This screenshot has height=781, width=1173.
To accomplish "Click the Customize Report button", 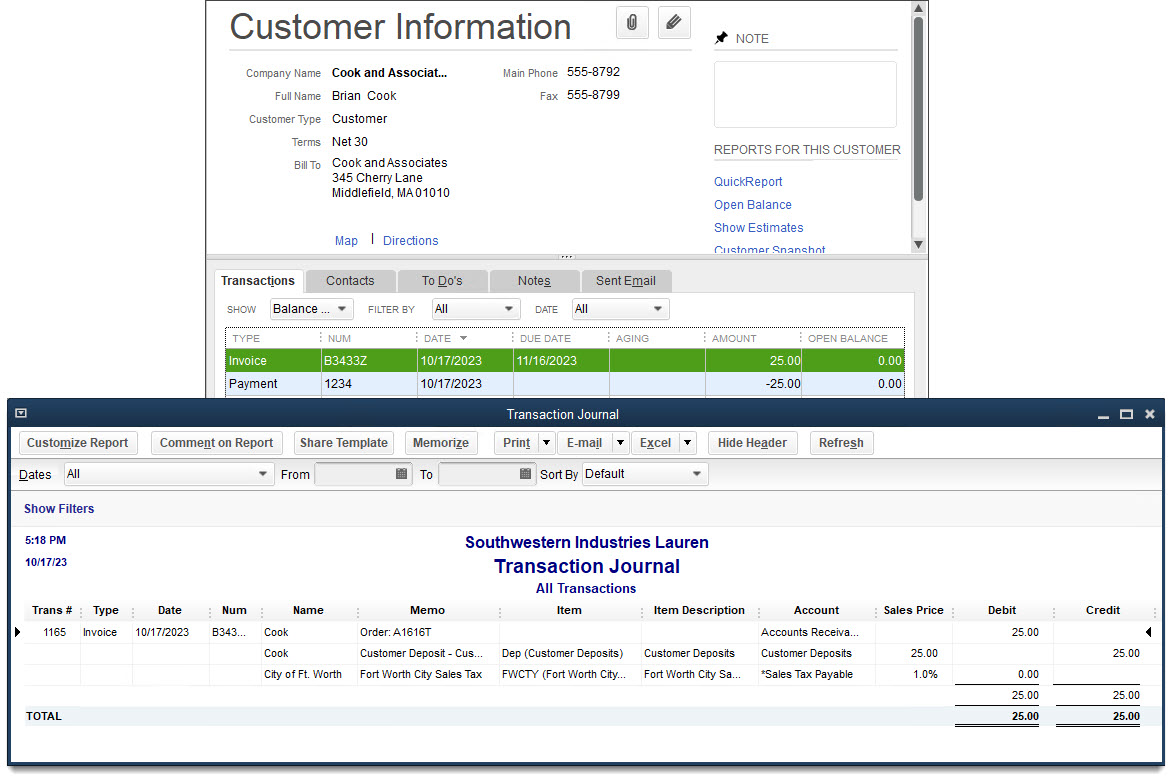I will click(x=78, y=442).
